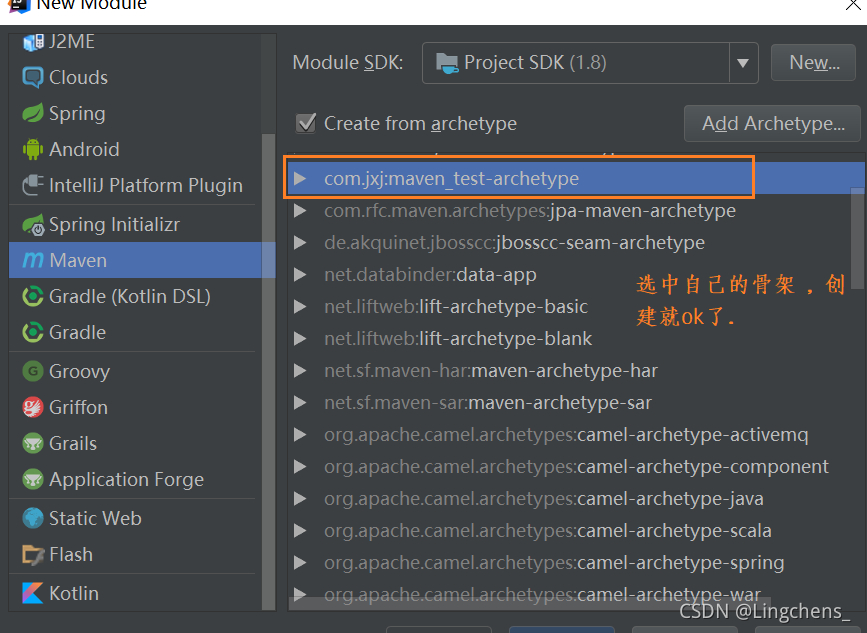
Task: Click the Project SDK folder icon
Action: click(x=447, y=63)
